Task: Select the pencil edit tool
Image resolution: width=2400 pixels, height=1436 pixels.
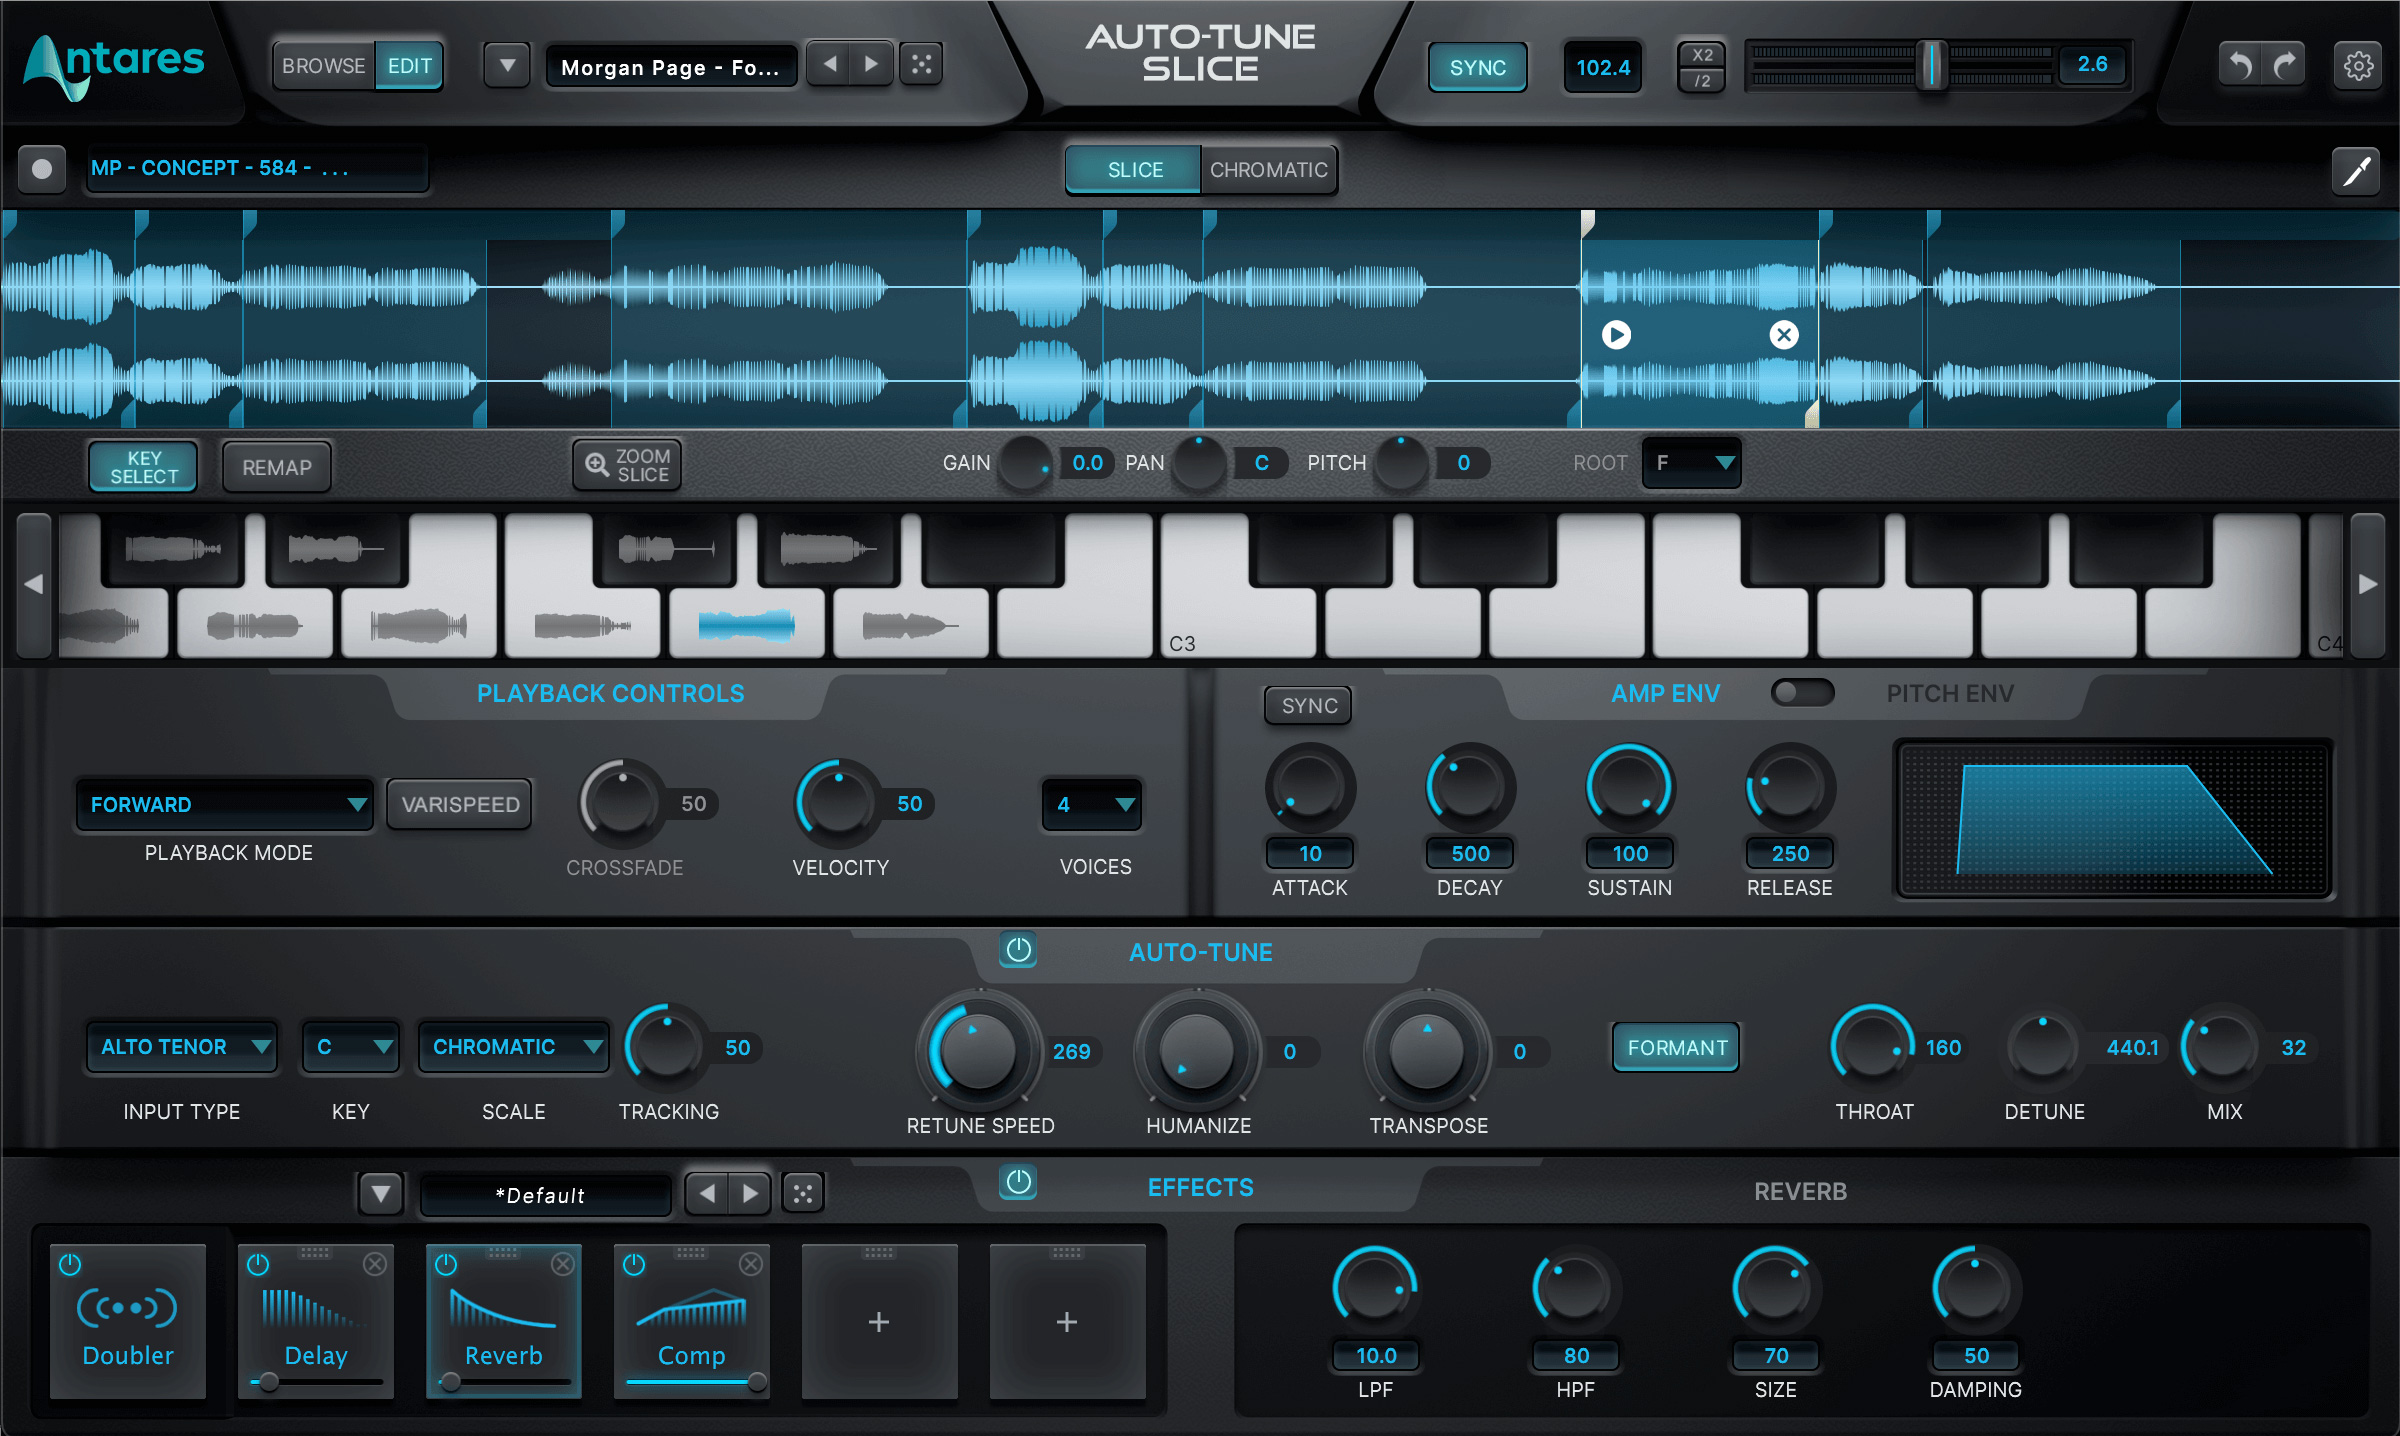Action: tap(2356, 171)
